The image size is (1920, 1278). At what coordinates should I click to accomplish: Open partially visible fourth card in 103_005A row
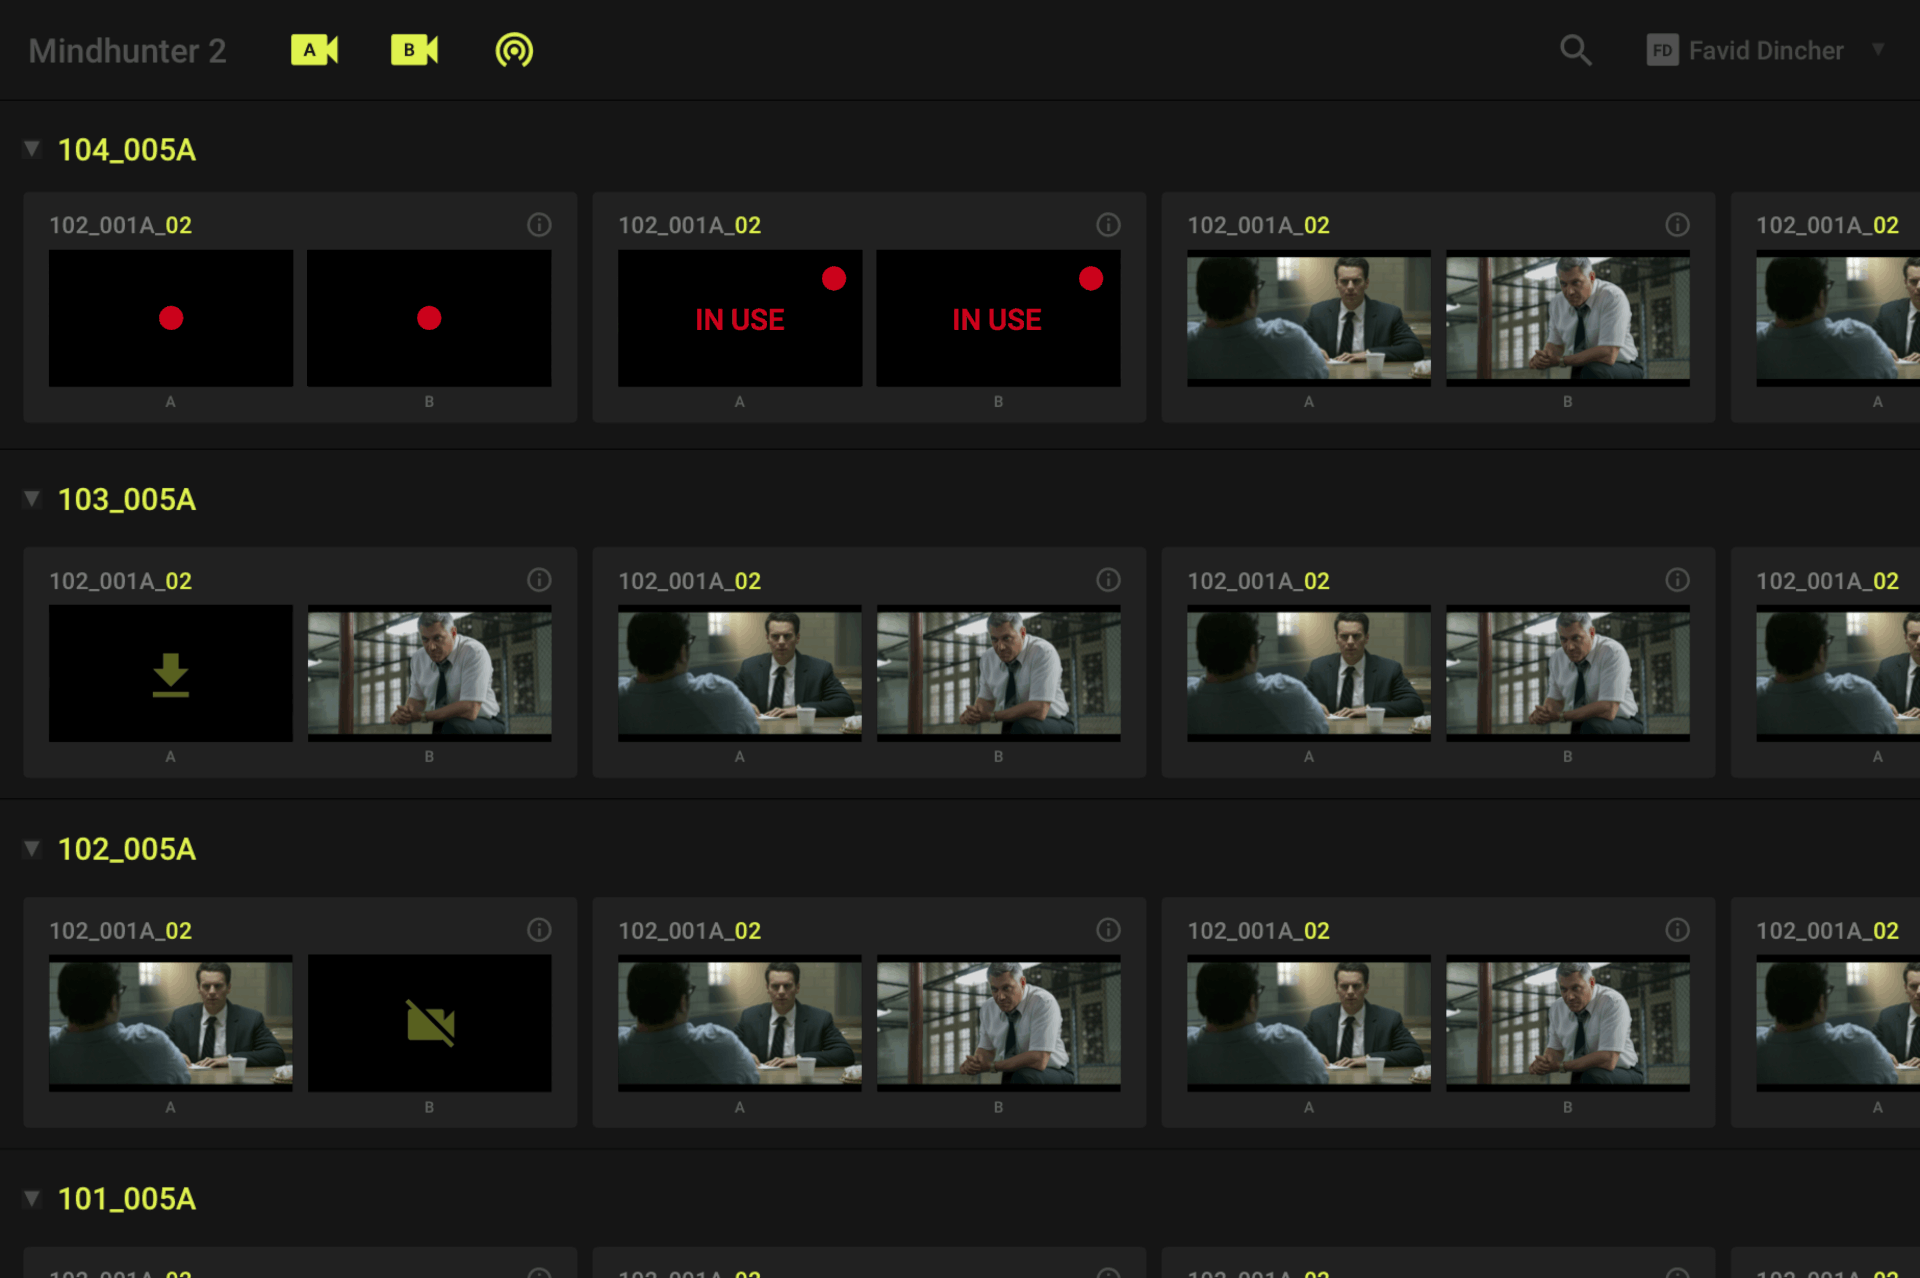click(x=1826, y=662)
